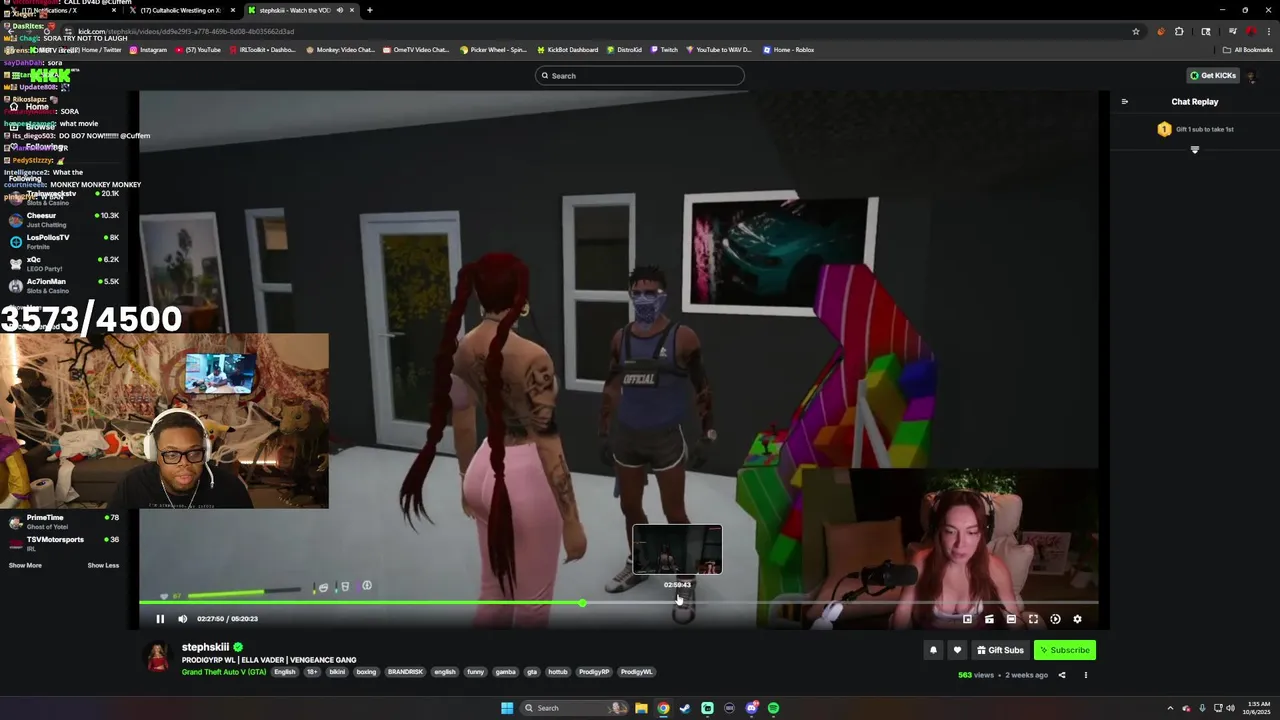Screen dimensions: 1280x720
Task: Click the Get KICKs button
Action: (x=1212, y=76)
